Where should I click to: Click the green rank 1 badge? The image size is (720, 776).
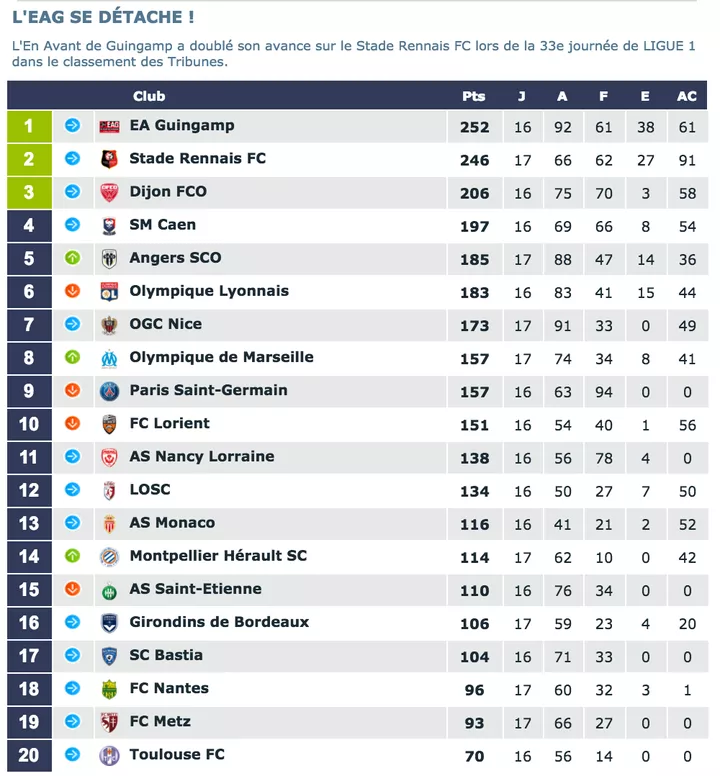29,126
